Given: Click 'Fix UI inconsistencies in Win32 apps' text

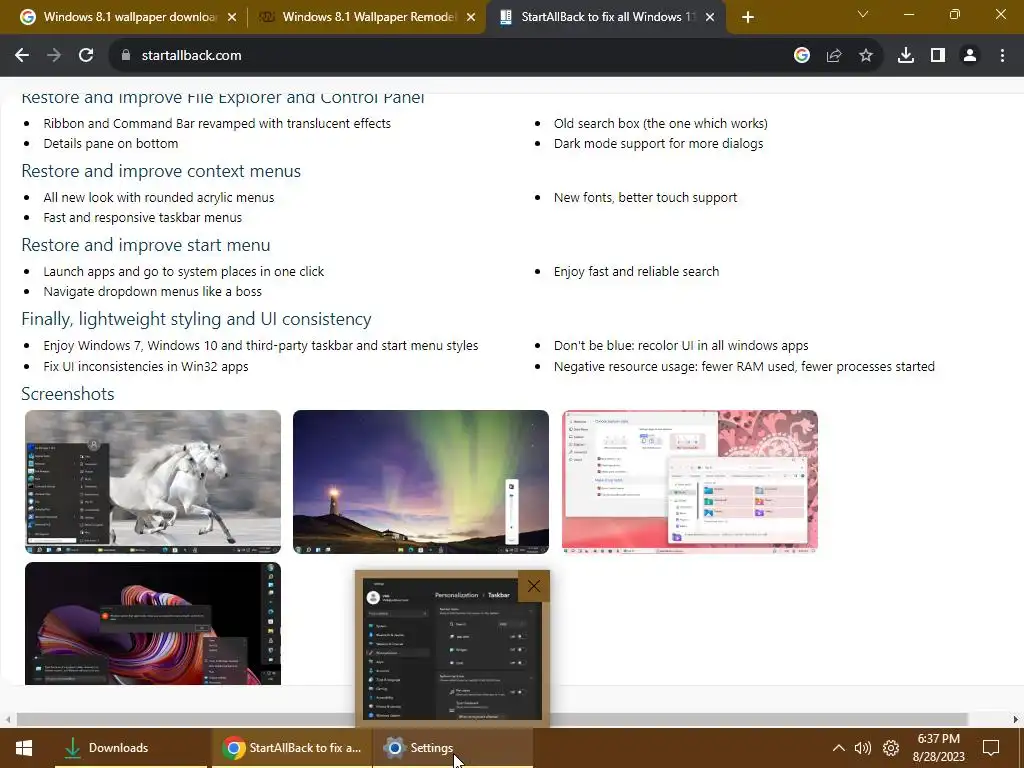Looking at the screenshot, I should tap(146, 366).
